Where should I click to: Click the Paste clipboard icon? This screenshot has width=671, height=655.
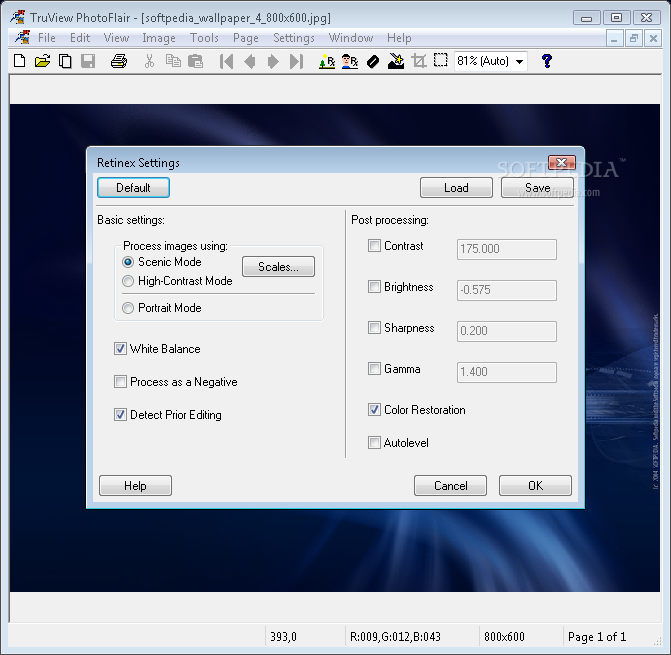coord(196,61)
